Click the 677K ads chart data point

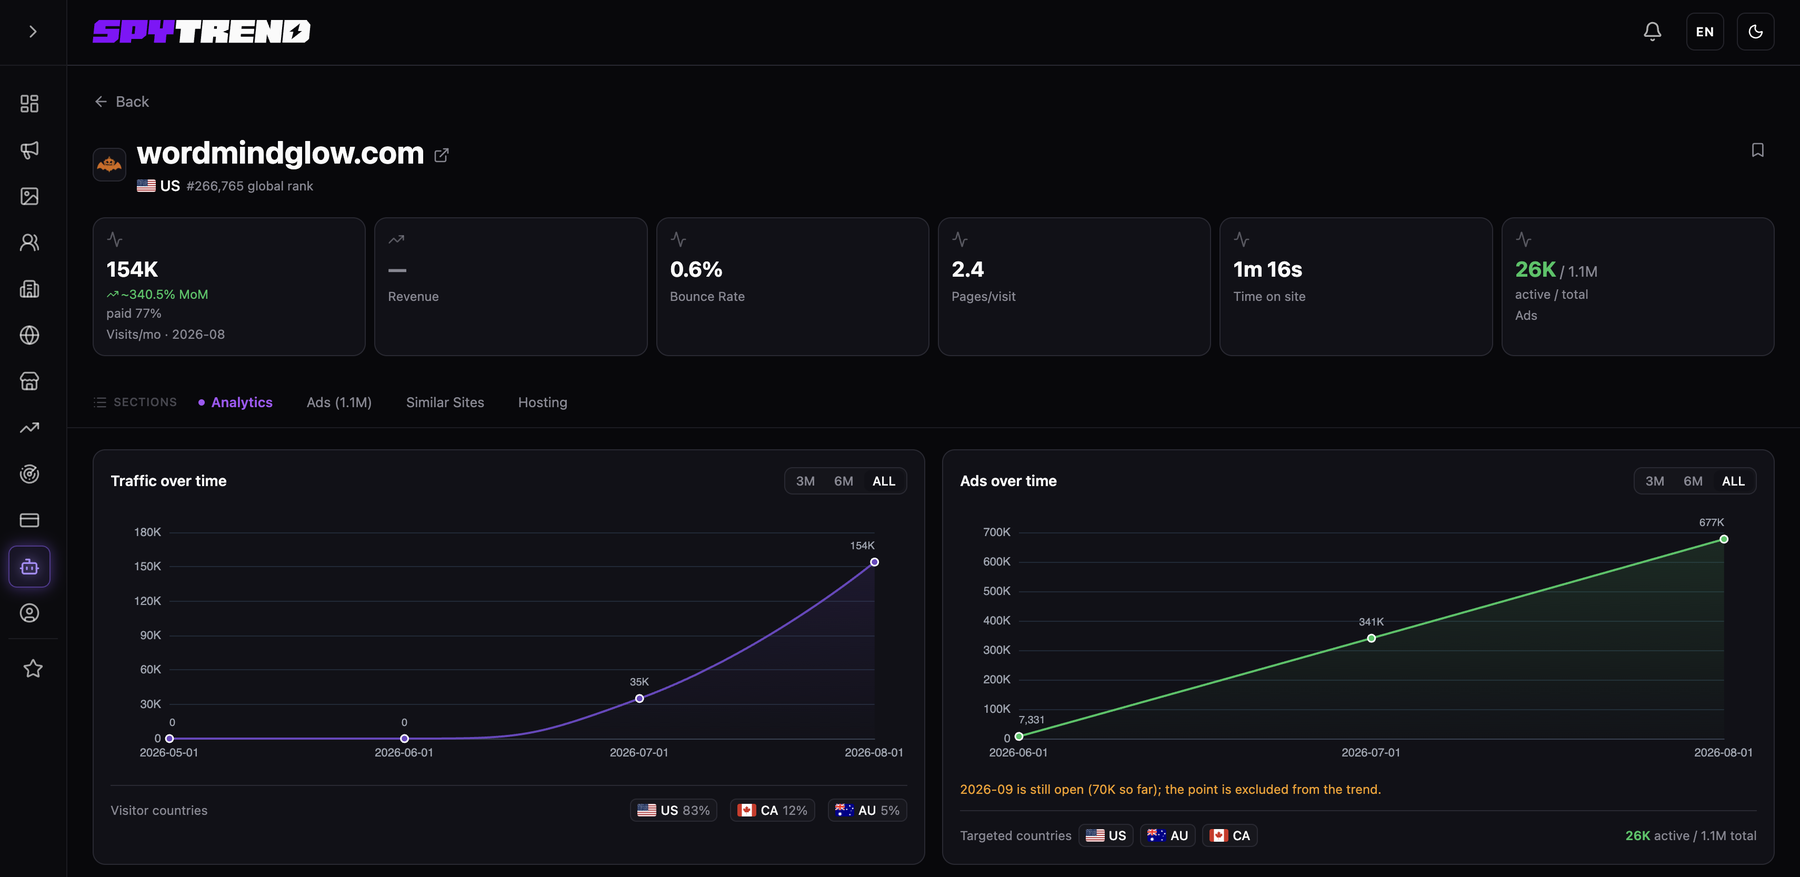click(1724, 539)
